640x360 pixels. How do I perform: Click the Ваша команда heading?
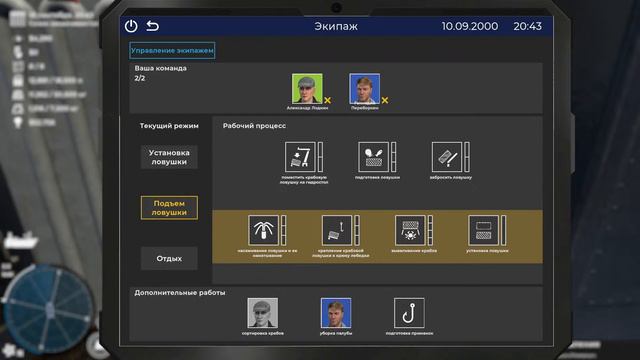pos(160,68)
